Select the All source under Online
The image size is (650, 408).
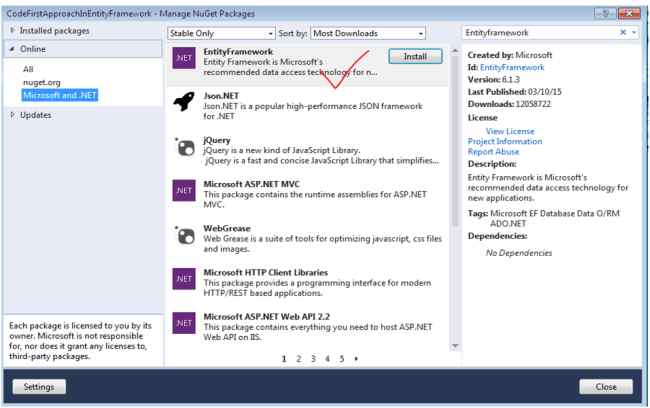click(28, 69)
